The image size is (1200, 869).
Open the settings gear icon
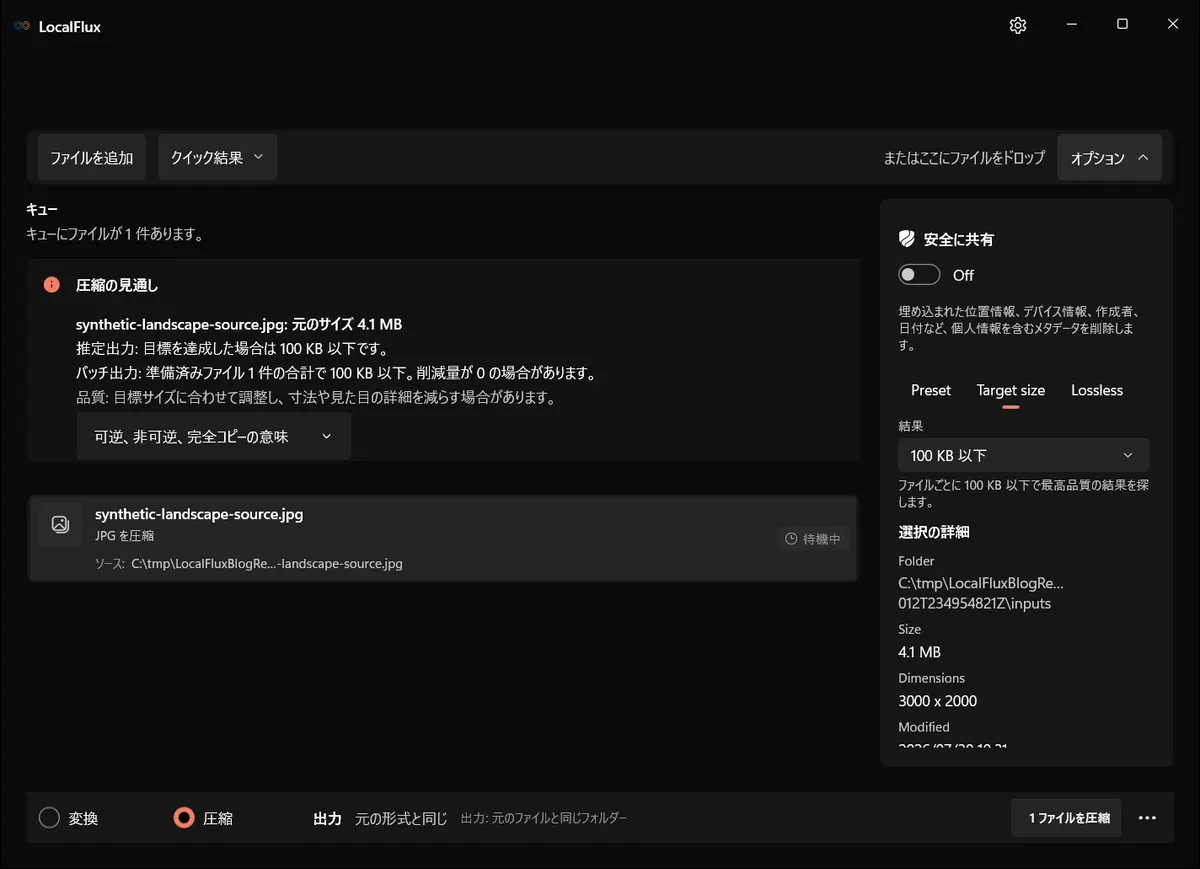(1018, 26)
